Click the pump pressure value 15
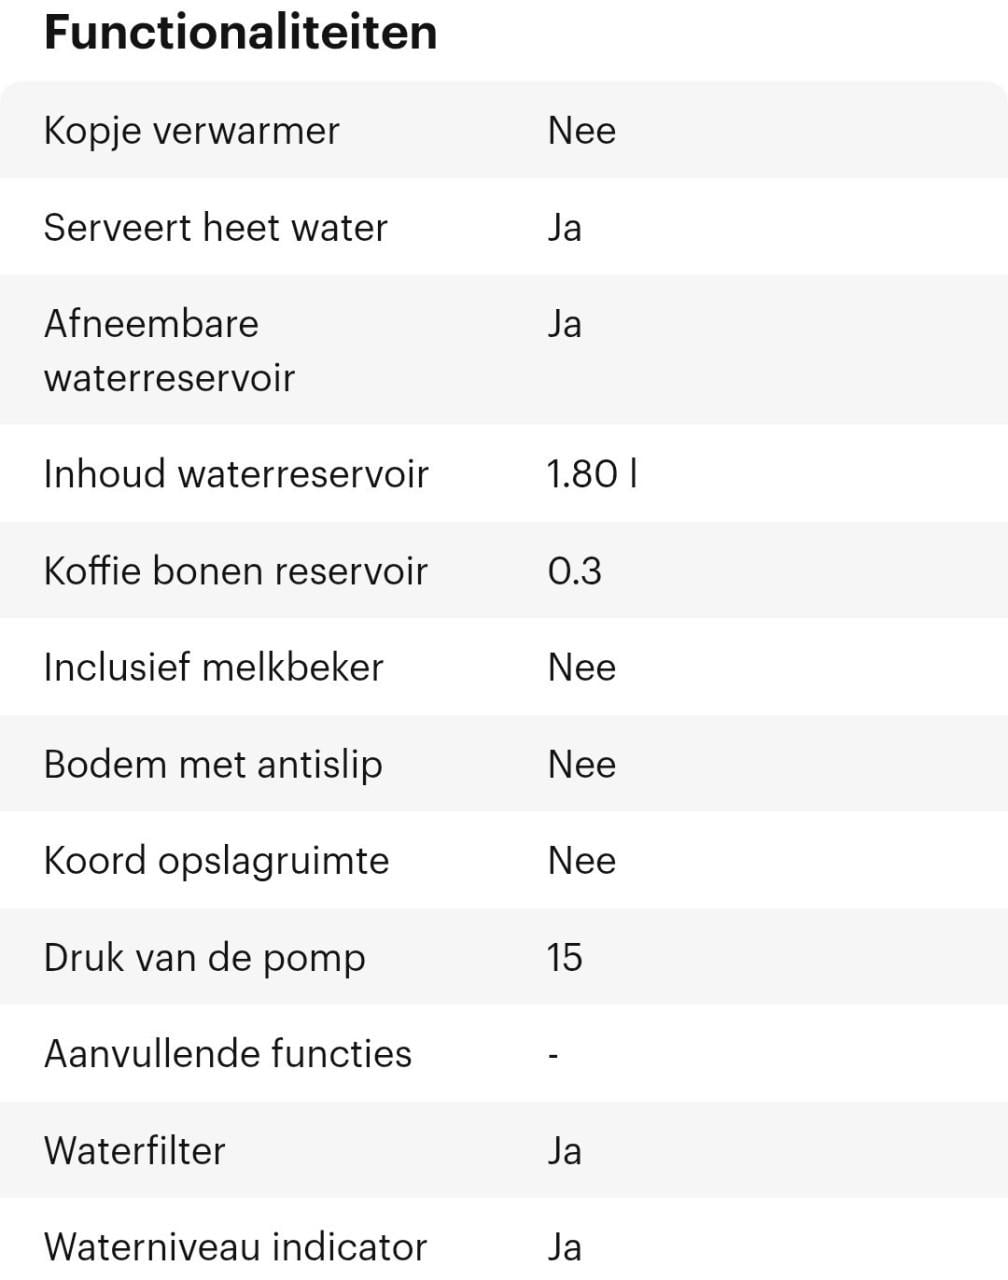 [564, 958]
